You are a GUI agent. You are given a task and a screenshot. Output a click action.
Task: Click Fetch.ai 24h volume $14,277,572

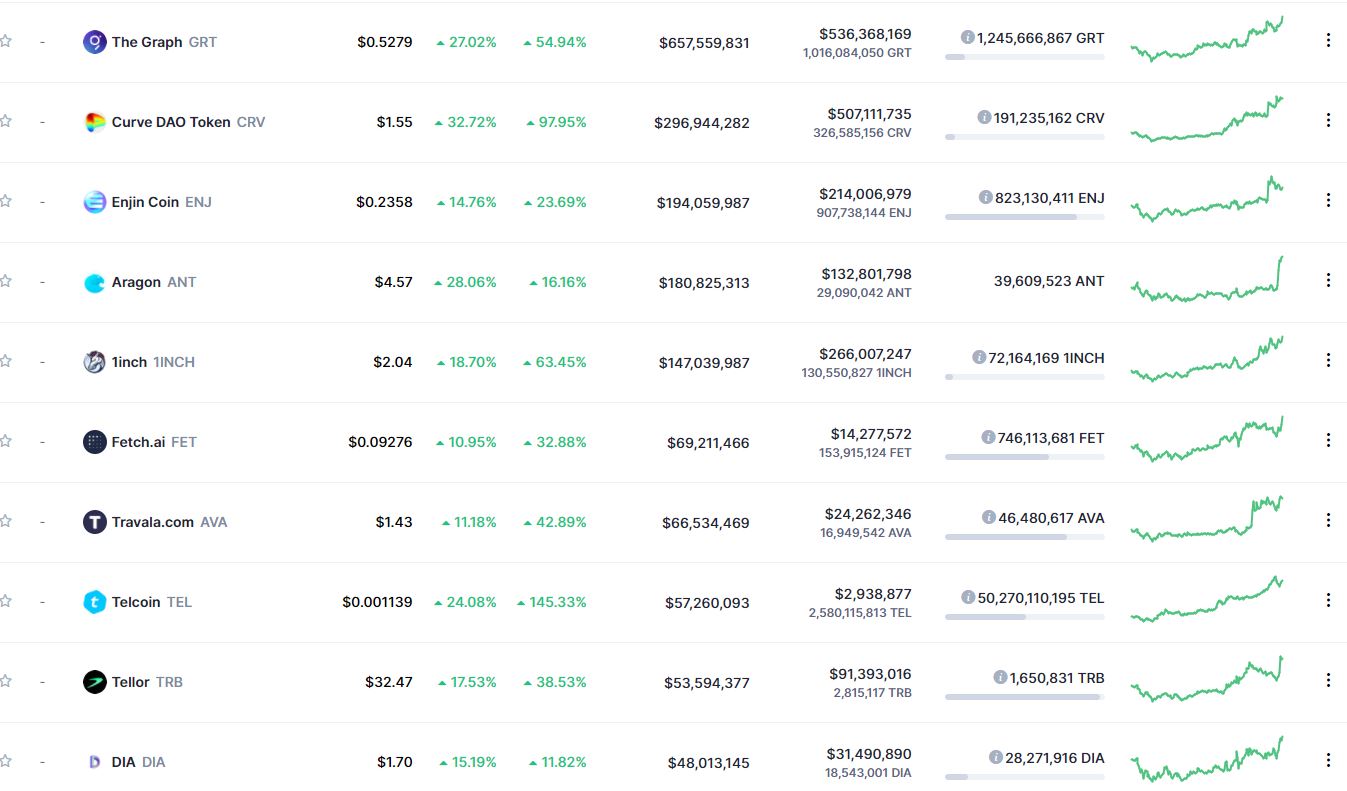(871, 434)
